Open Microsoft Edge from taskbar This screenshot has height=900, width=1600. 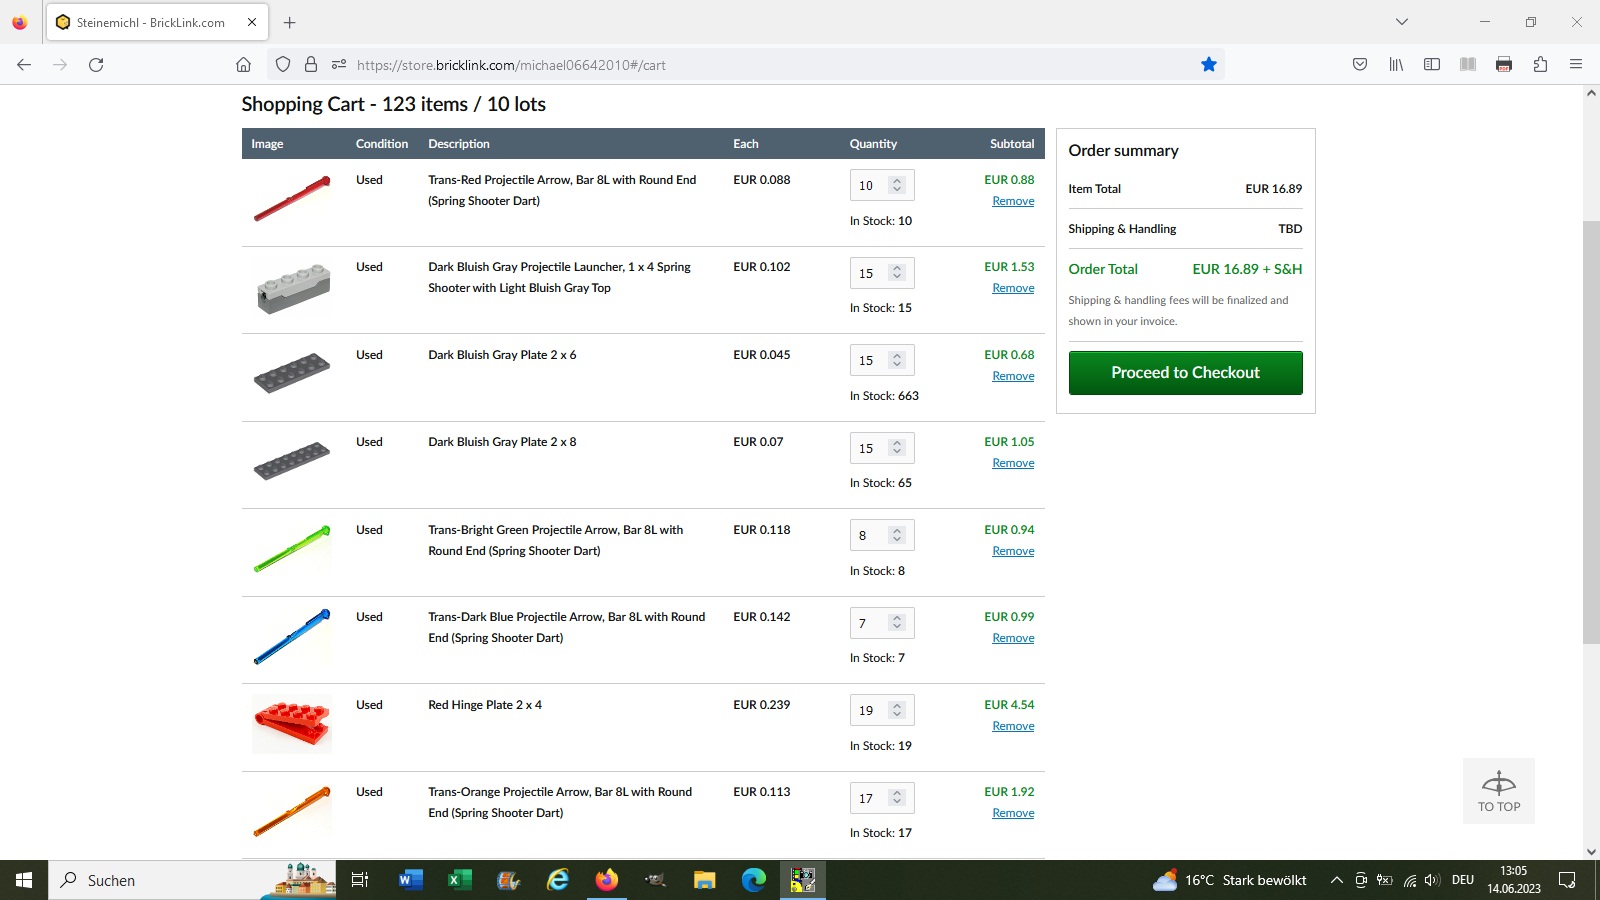754,880
